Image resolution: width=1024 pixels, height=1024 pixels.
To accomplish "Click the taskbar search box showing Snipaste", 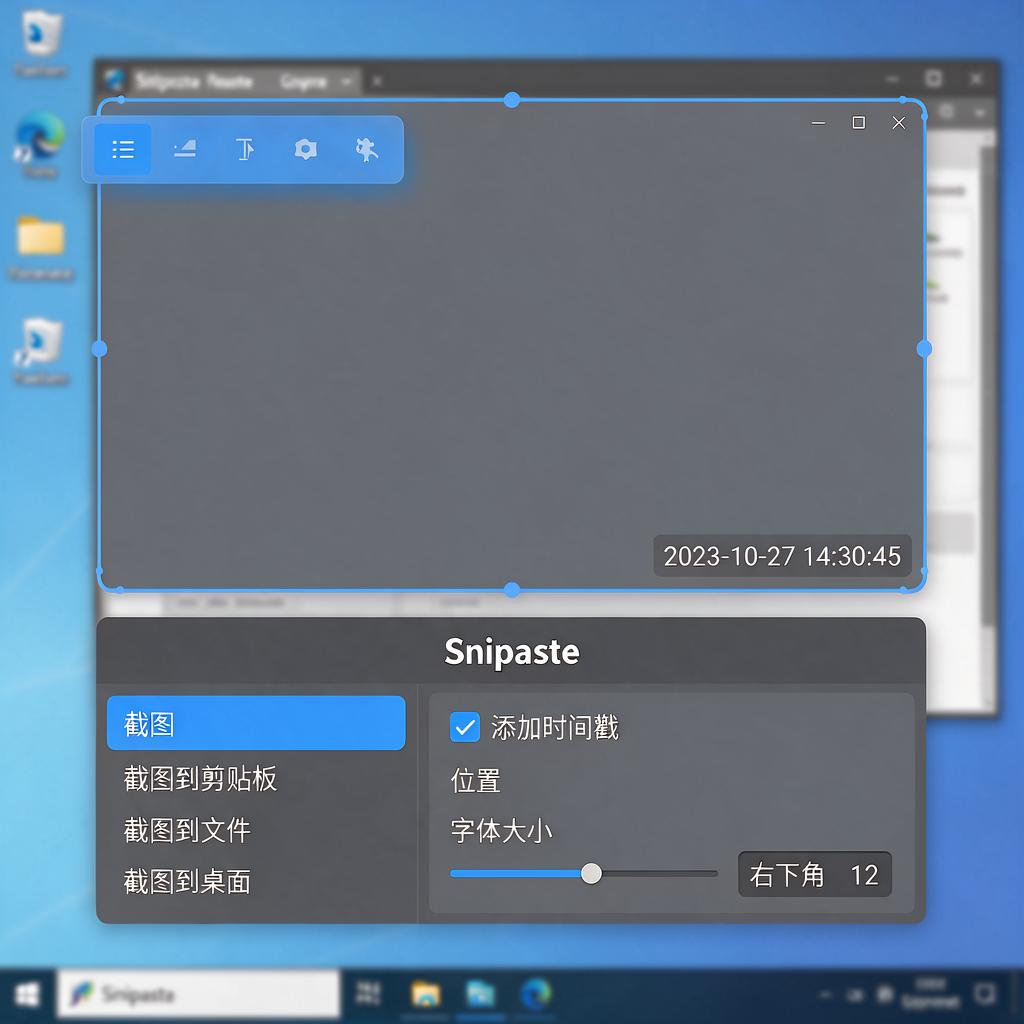I will [199, 995].
